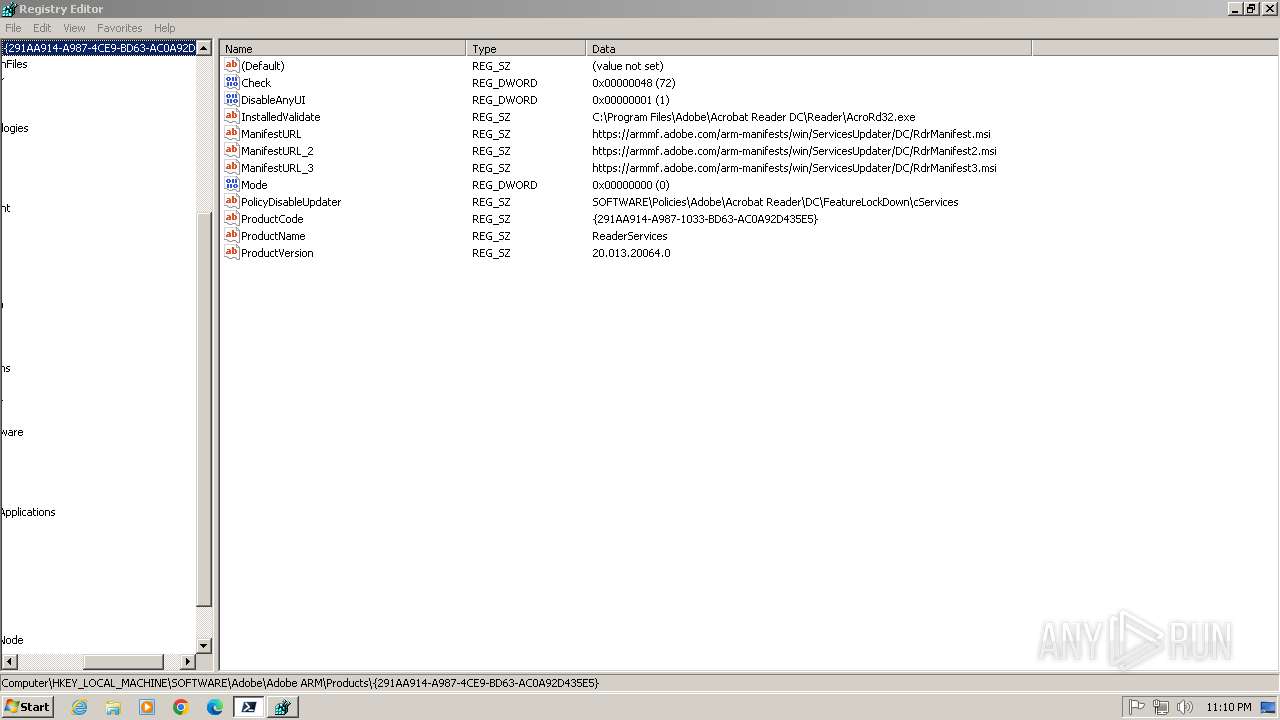Click the REG_DWORD type for Mode
The width and height of the screenshot is (1280, 720).
pos(504,185)
